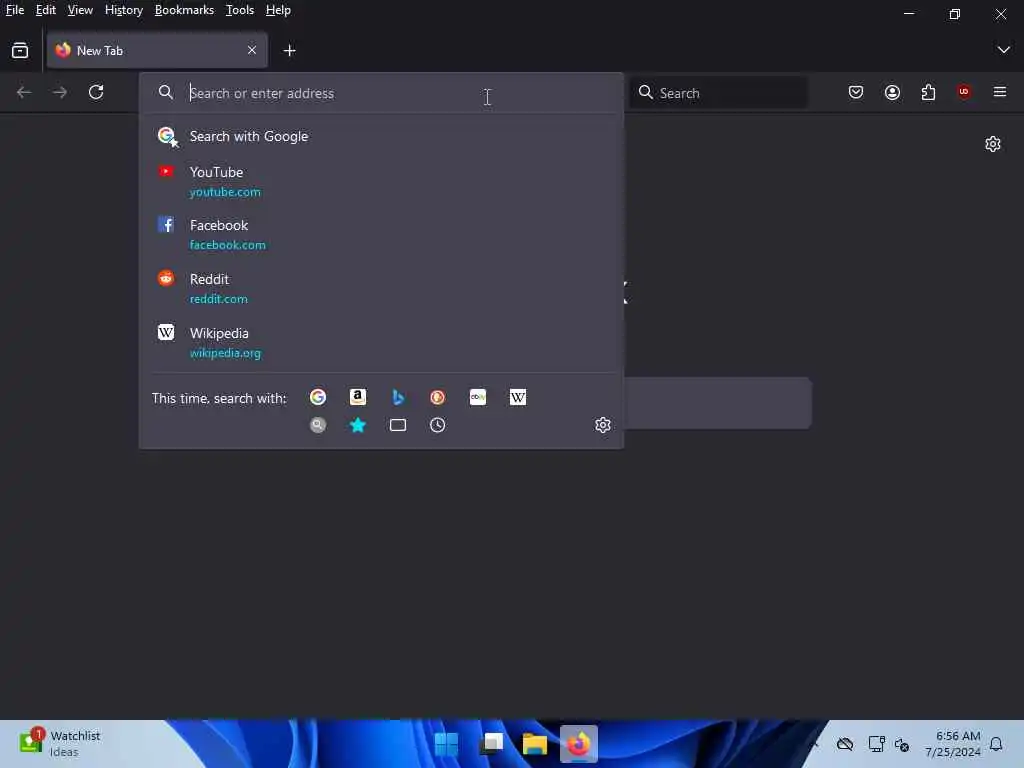Click the address bar input field
The height and width of the screenshot is (768, 1024).
(381, 93)
